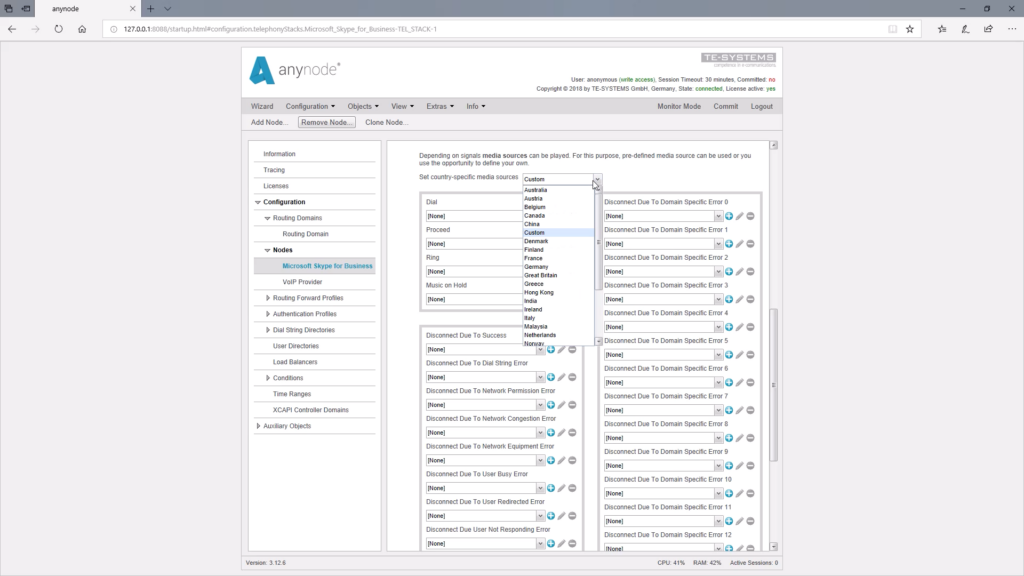
Task: Open the Tracing section
Action: [274, 170]
